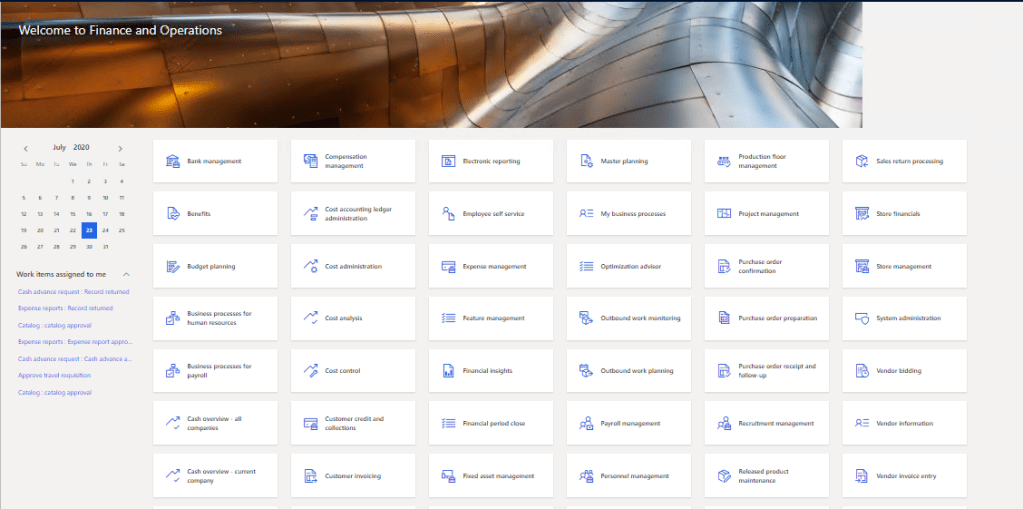Go to next month in calendar

[x=121, y=148]
